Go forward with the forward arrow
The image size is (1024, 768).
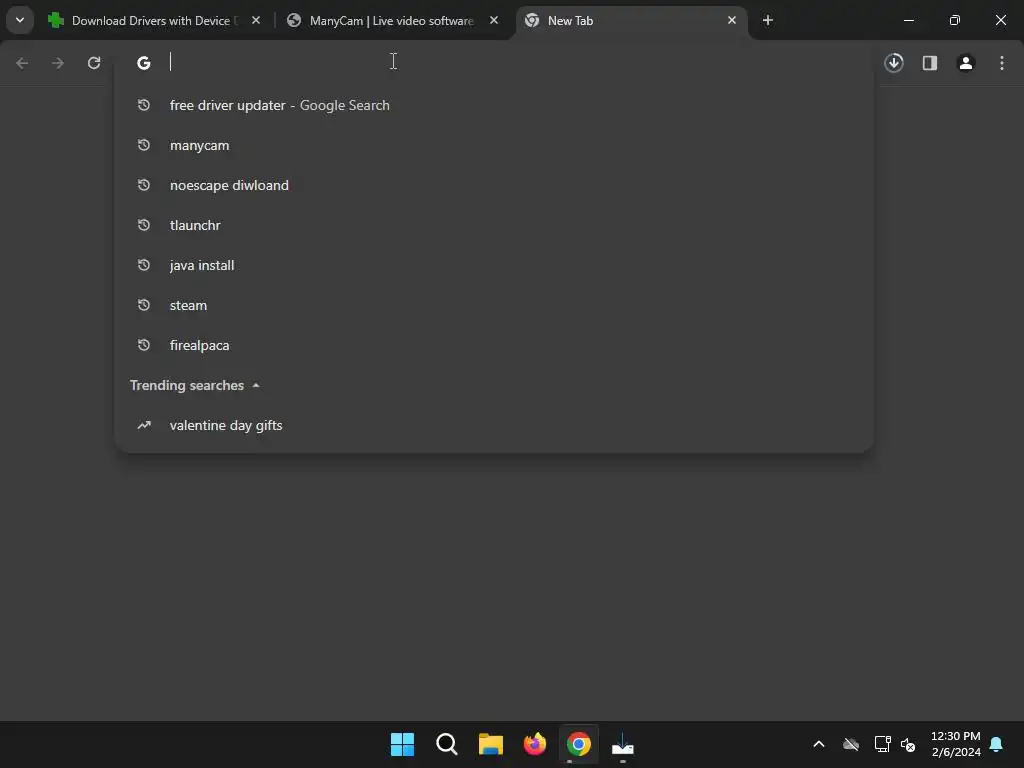click(58, 63)
